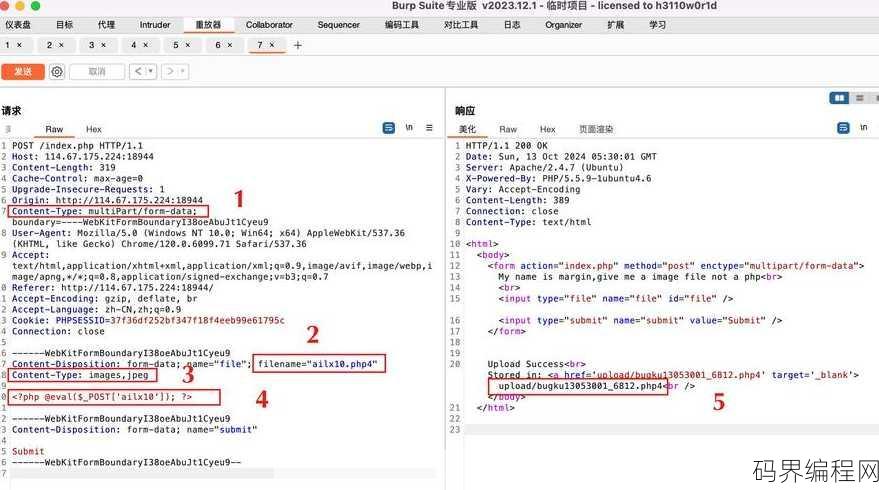The image size is (879, 490).
Task: Switch to Intruder tab
Action: pos(155,25)
